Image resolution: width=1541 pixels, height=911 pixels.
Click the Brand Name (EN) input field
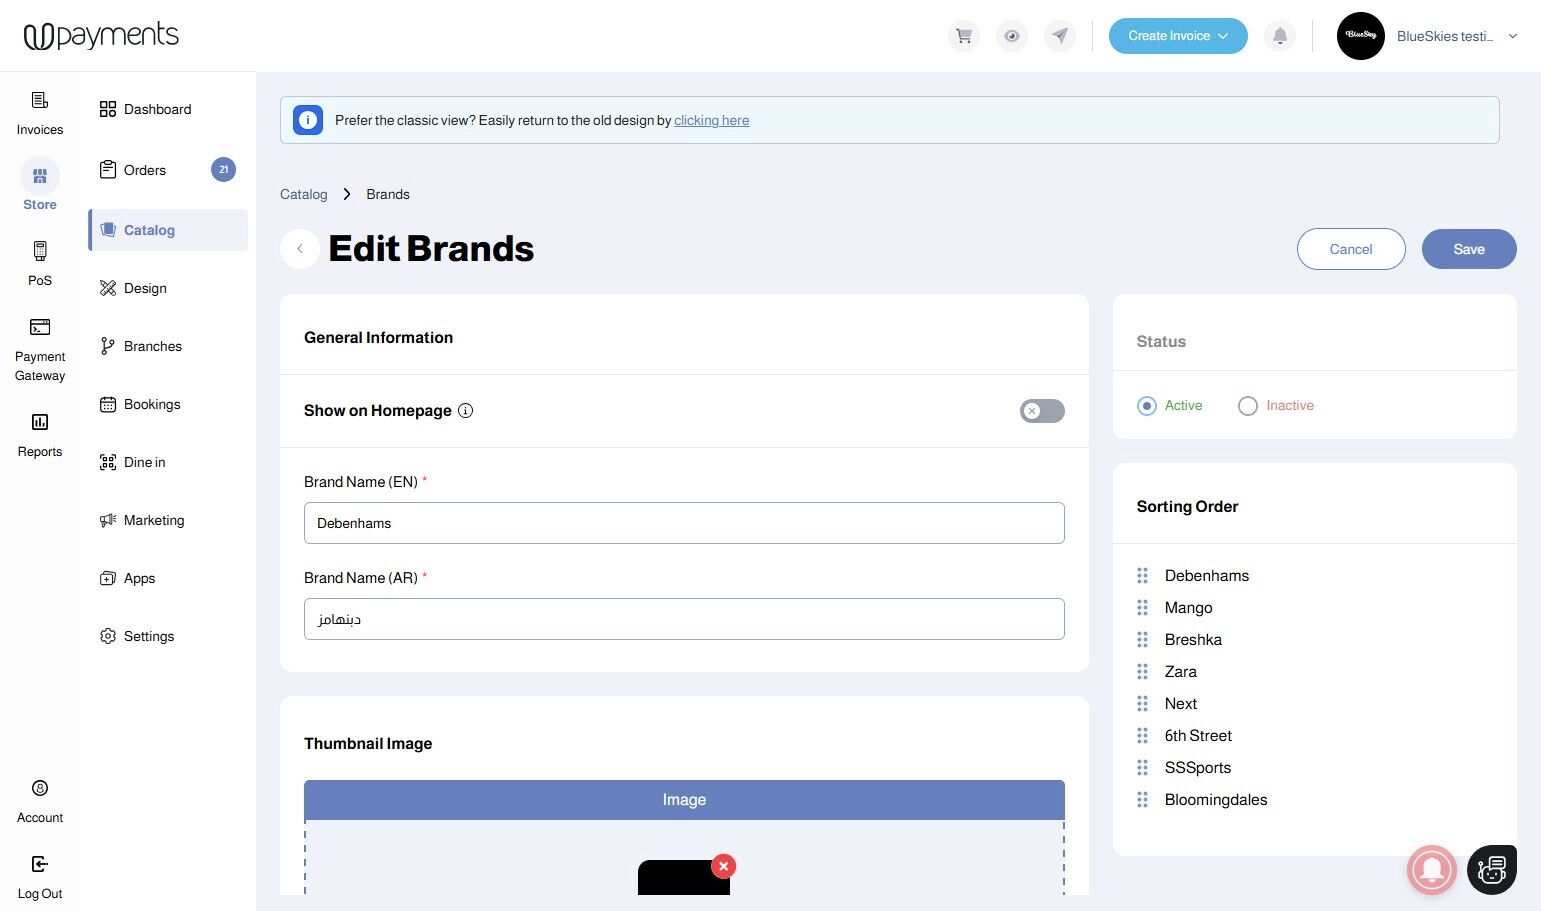coord(684,523)
